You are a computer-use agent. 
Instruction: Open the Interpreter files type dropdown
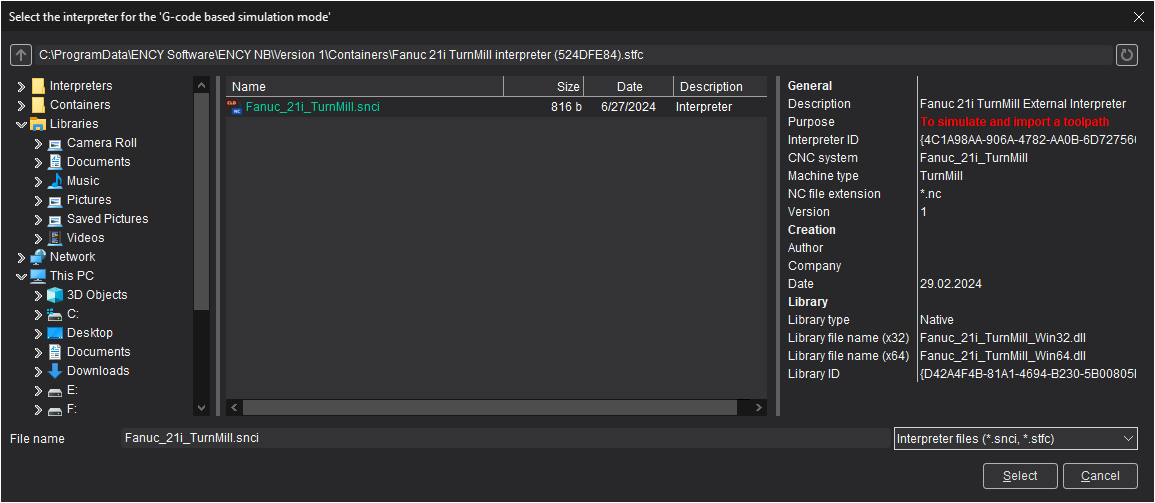tap(1014, 439)
